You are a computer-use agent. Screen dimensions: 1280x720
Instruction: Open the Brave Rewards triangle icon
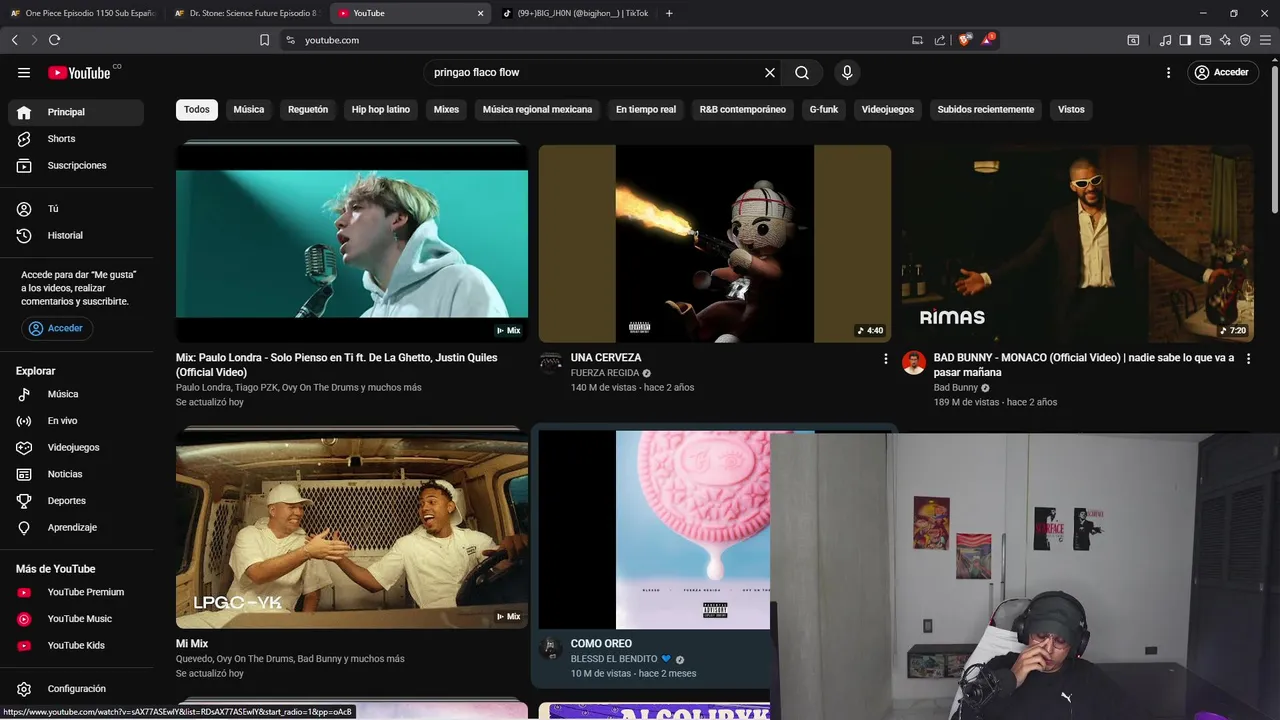(989, 40)
